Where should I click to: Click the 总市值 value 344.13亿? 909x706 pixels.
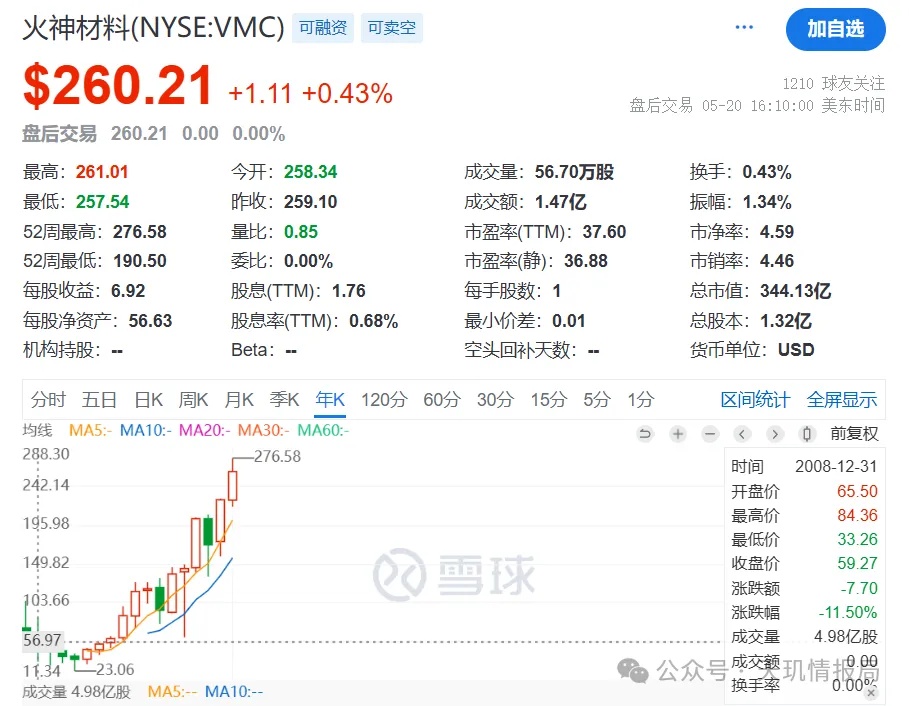coord(795,291)
